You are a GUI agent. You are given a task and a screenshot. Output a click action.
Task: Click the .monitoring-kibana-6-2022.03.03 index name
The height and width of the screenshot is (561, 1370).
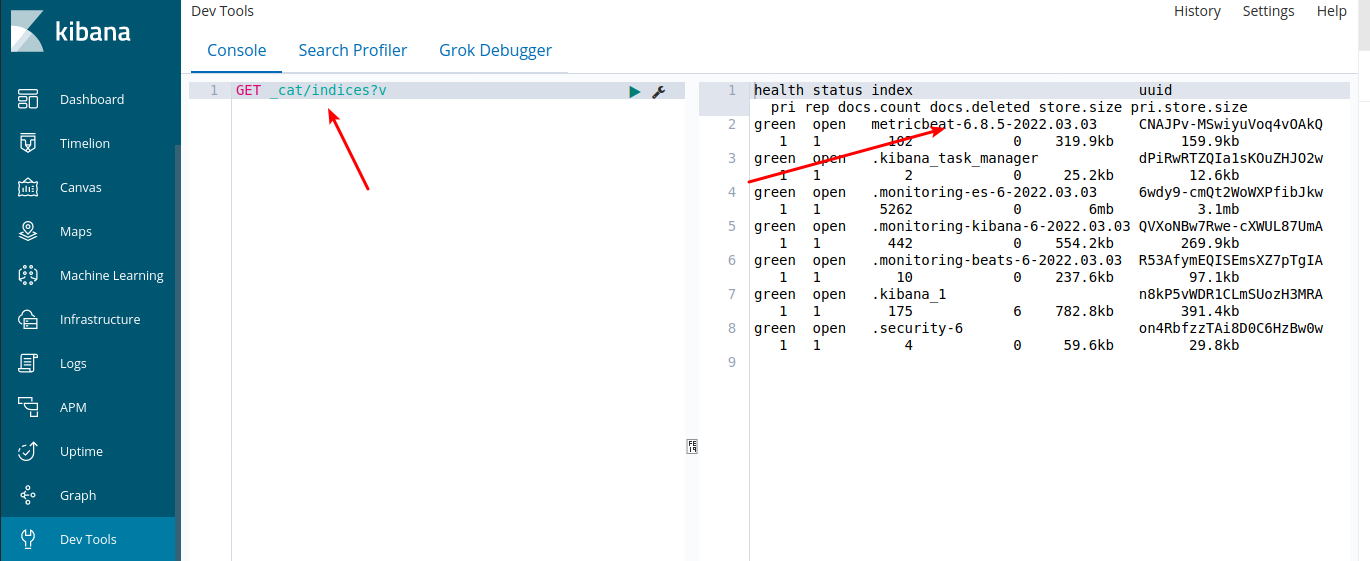pyautogui.click(x=1001, y=226)
